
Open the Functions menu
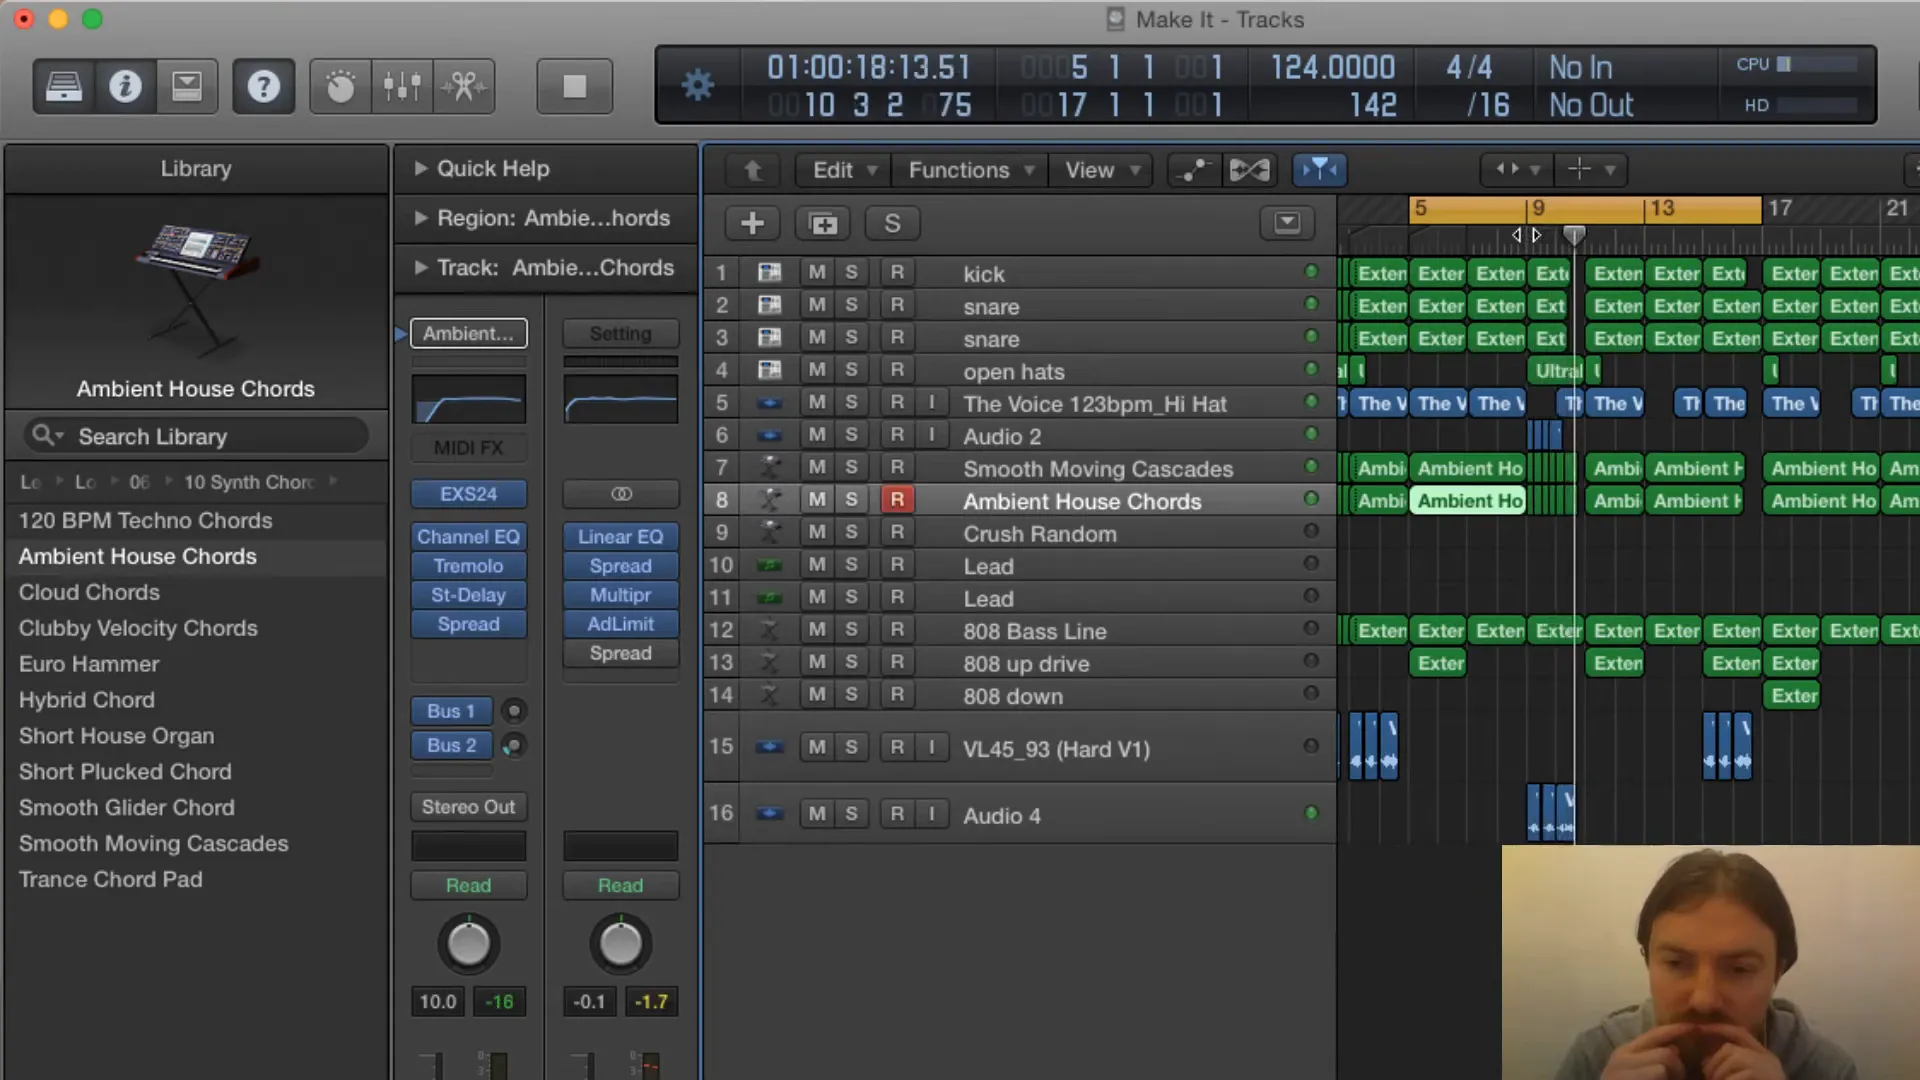pyautogui.click(x=970, y=171)
